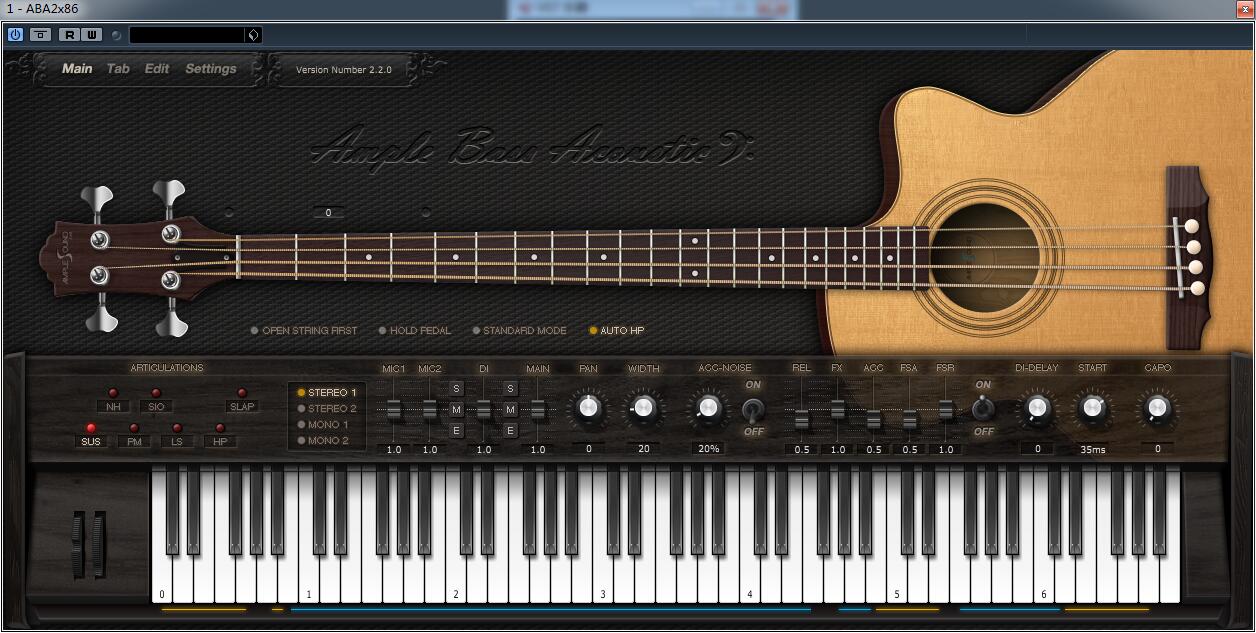Viewport: 1256px width, 633px height.
Task: Click the DI-DELAY knob
Action: (1037, 408)
